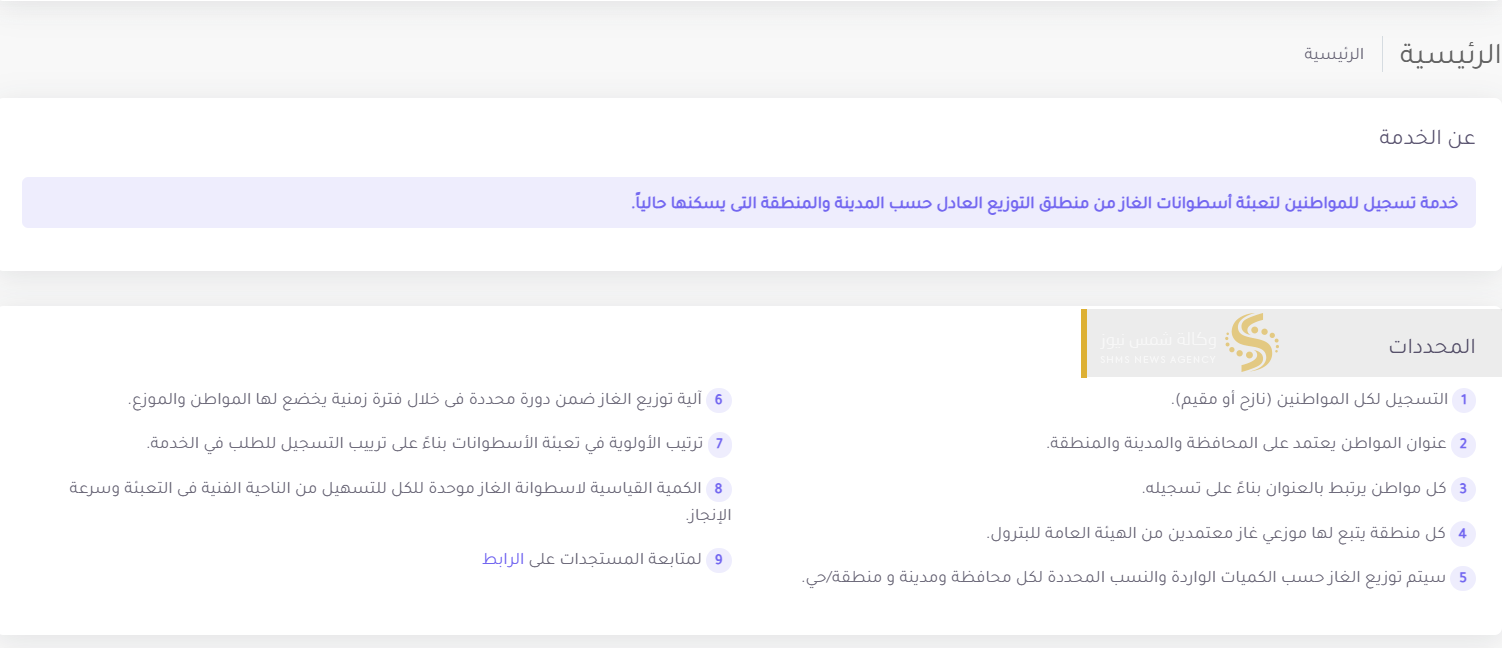Click badge 2 next to عنوان المواطن item
Image resolution: width=1502 pixels, height=648 pixels.
pos(1463,444)
